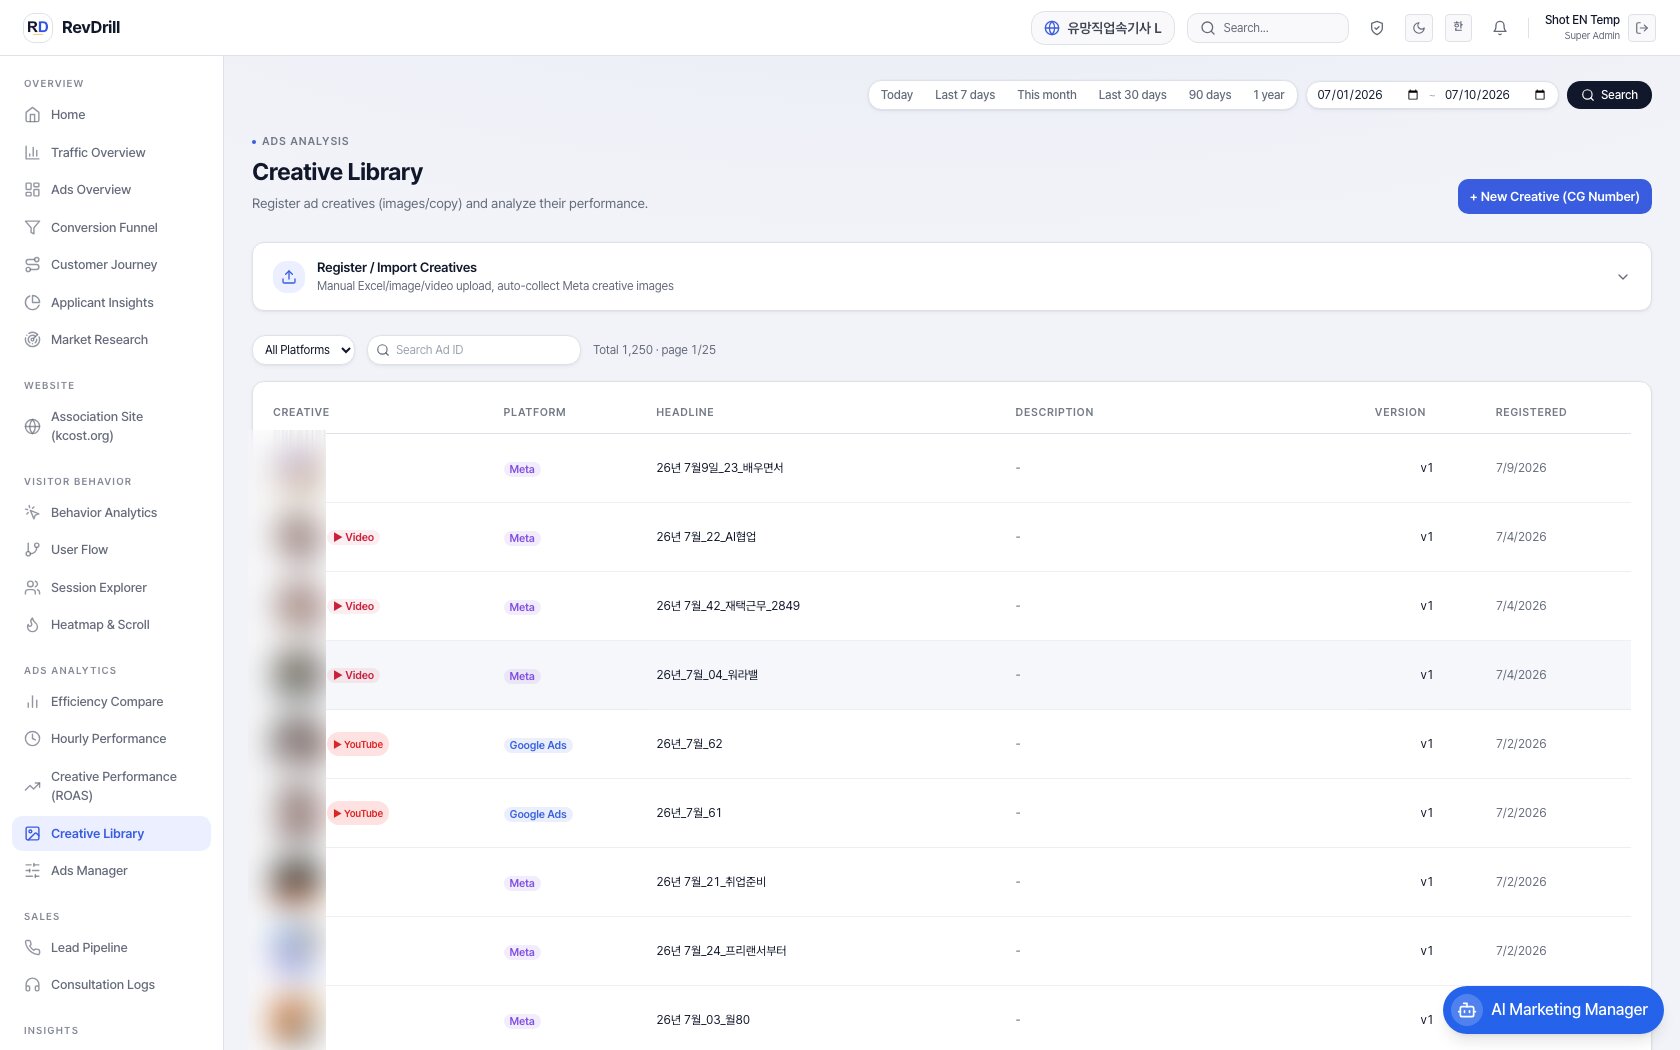Click YouTube badge on 26년_7월_61 row
1680x1050 pixels.
(358, 814)
